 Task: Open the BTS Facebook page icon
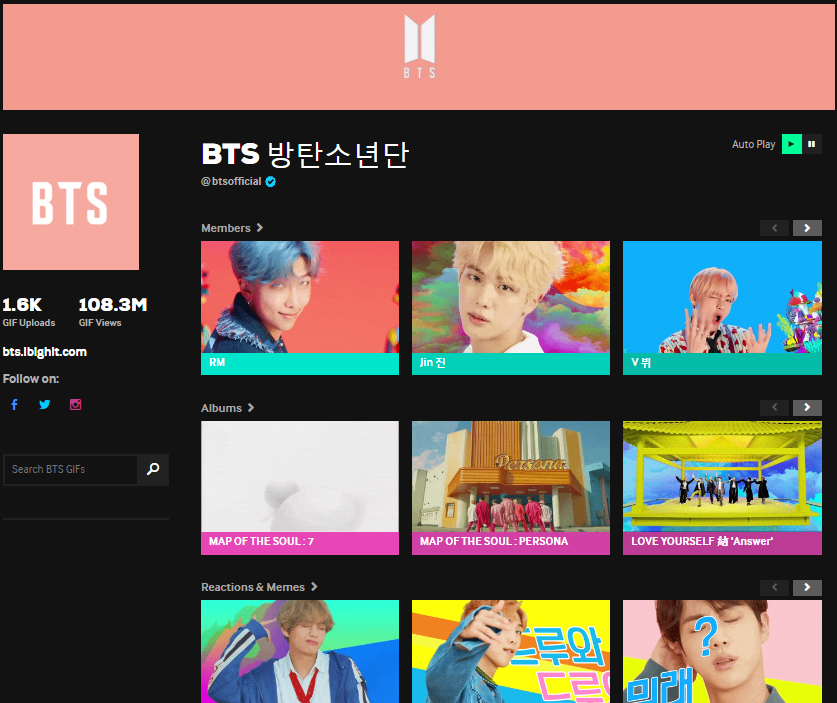click(x=14, y=405)
